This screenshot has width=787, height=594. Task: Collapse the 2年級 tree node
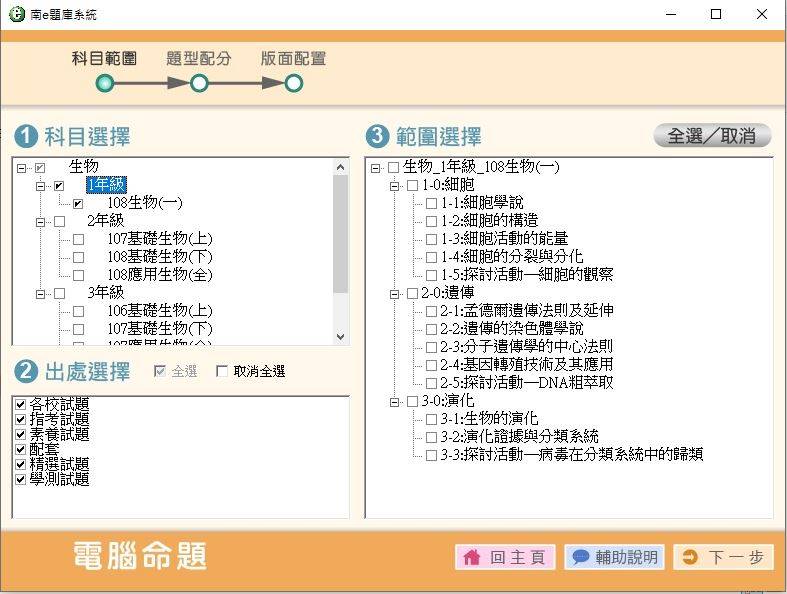pyautogui.click(x=40, y=221)
